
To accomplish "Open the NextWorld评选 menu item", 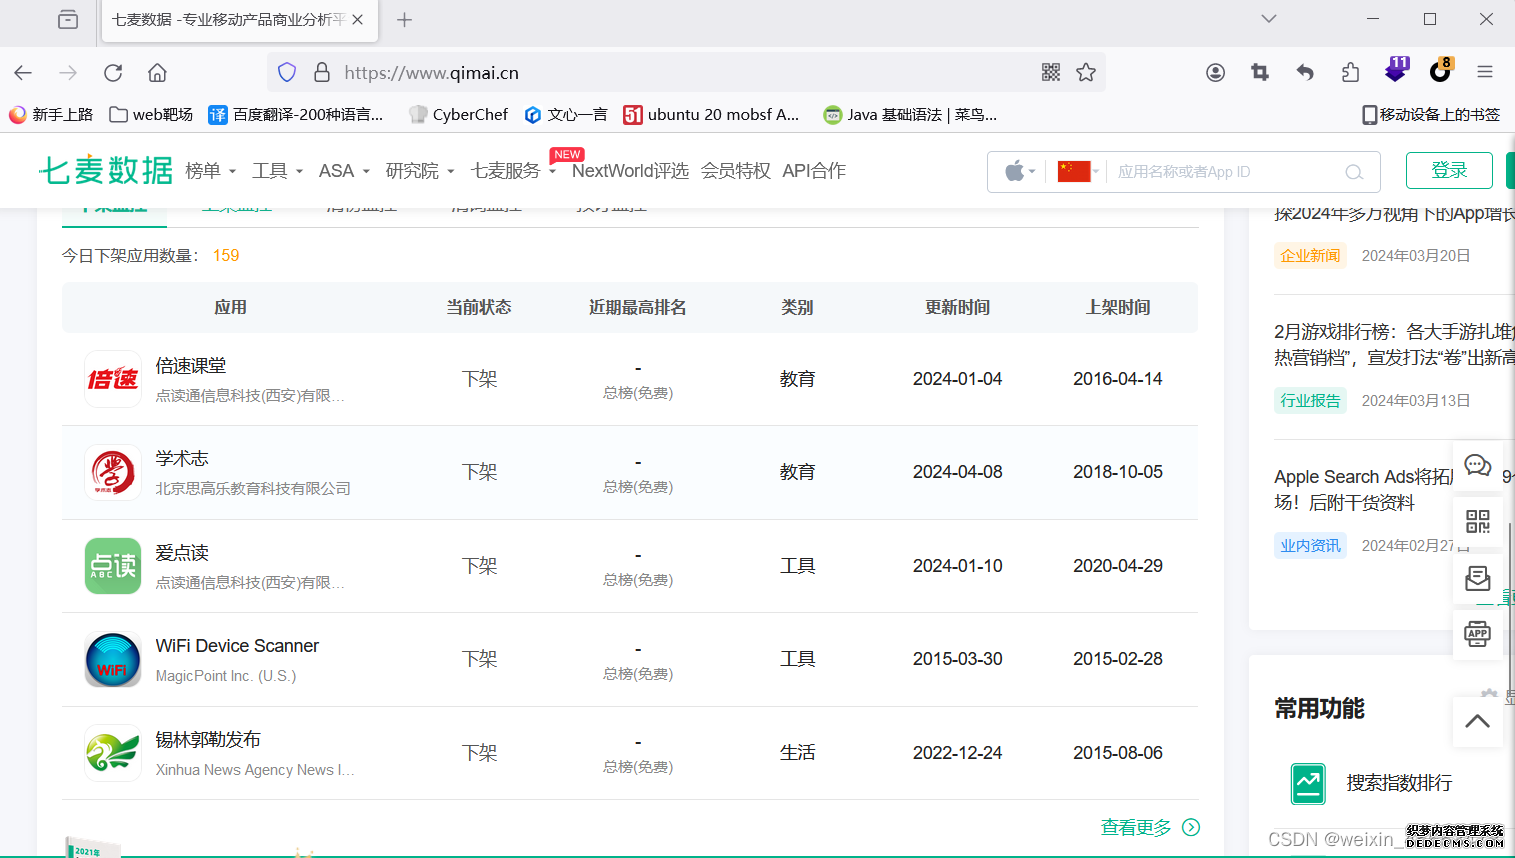I will [630, 171].
